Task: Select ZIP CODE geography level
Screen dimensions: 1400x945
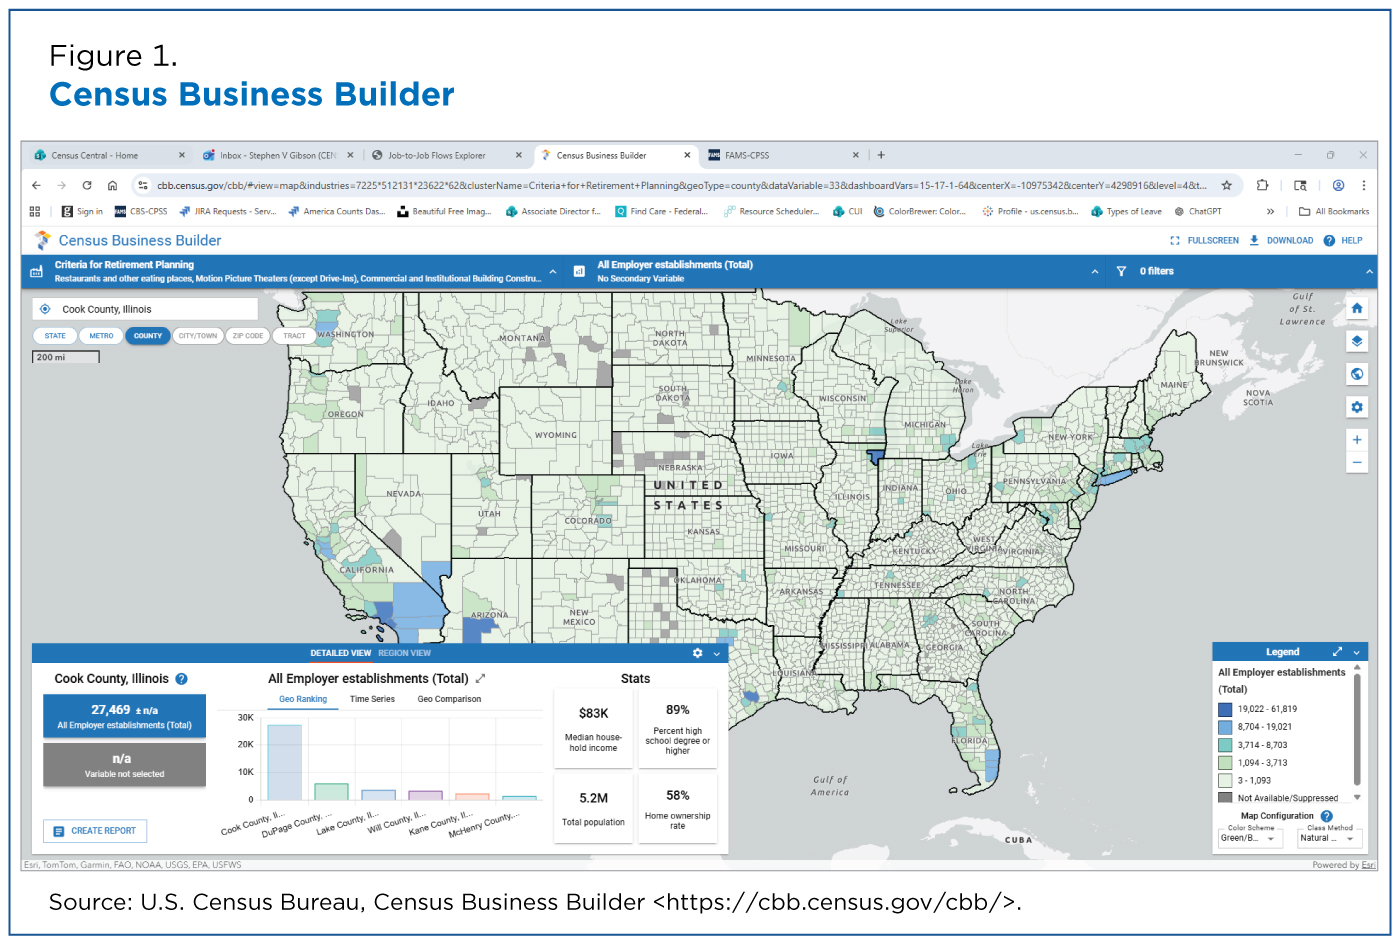Action: point(248,336)
